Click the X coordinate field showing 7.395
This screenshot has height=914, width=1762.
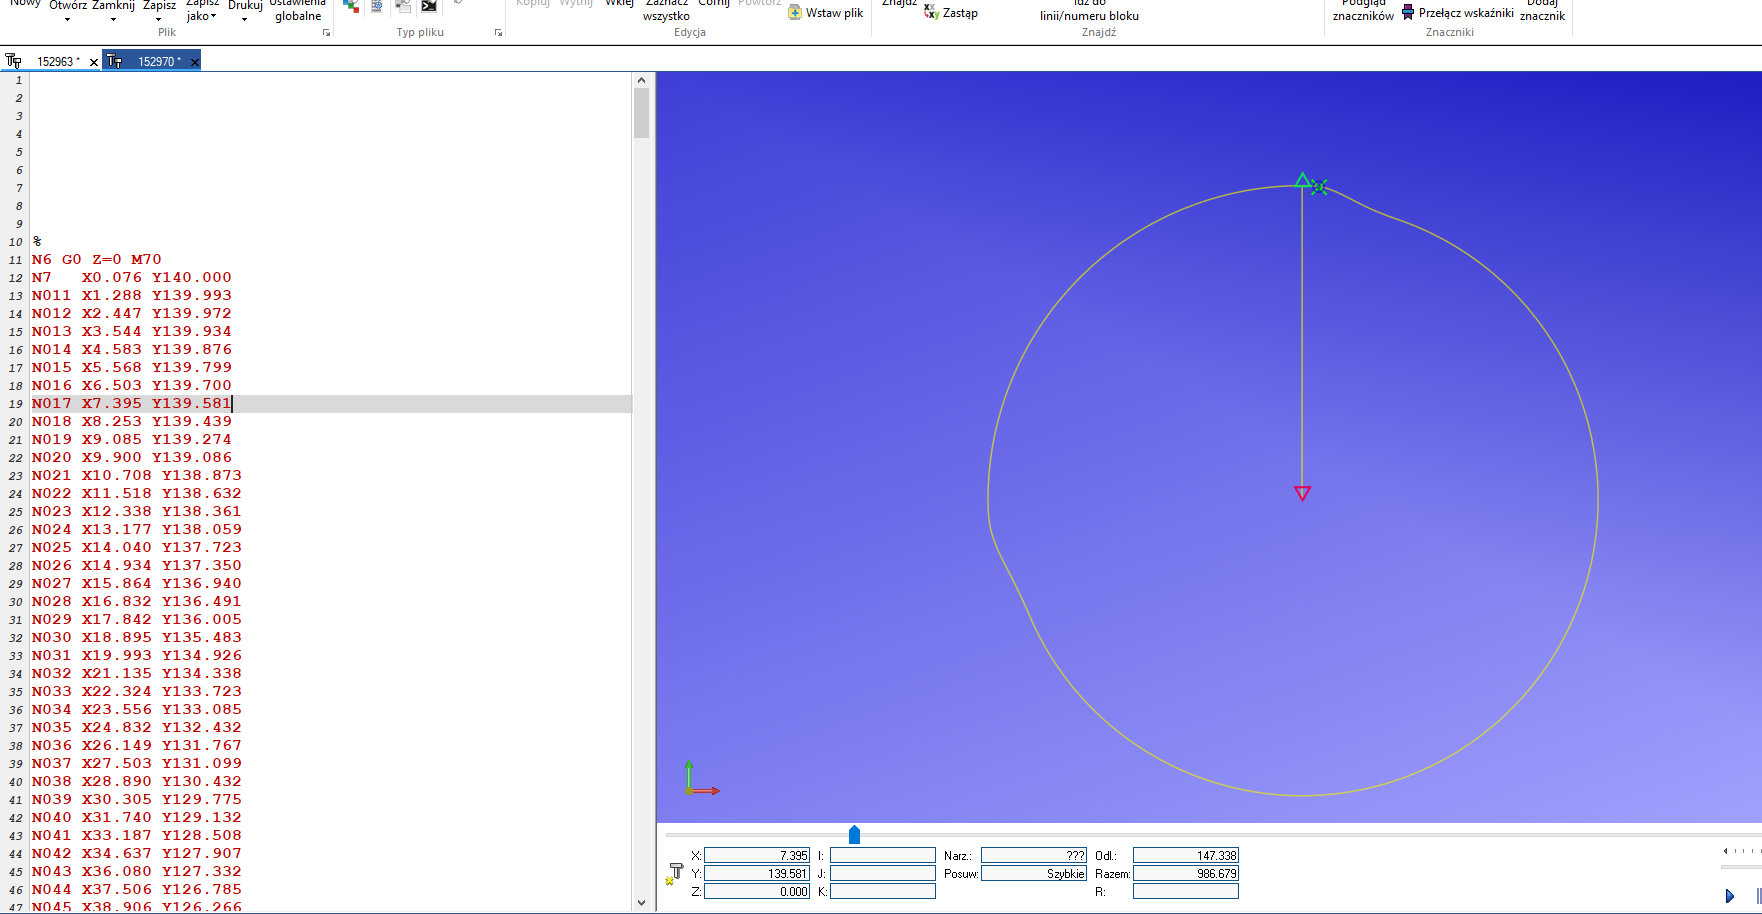tap(757, 856)
